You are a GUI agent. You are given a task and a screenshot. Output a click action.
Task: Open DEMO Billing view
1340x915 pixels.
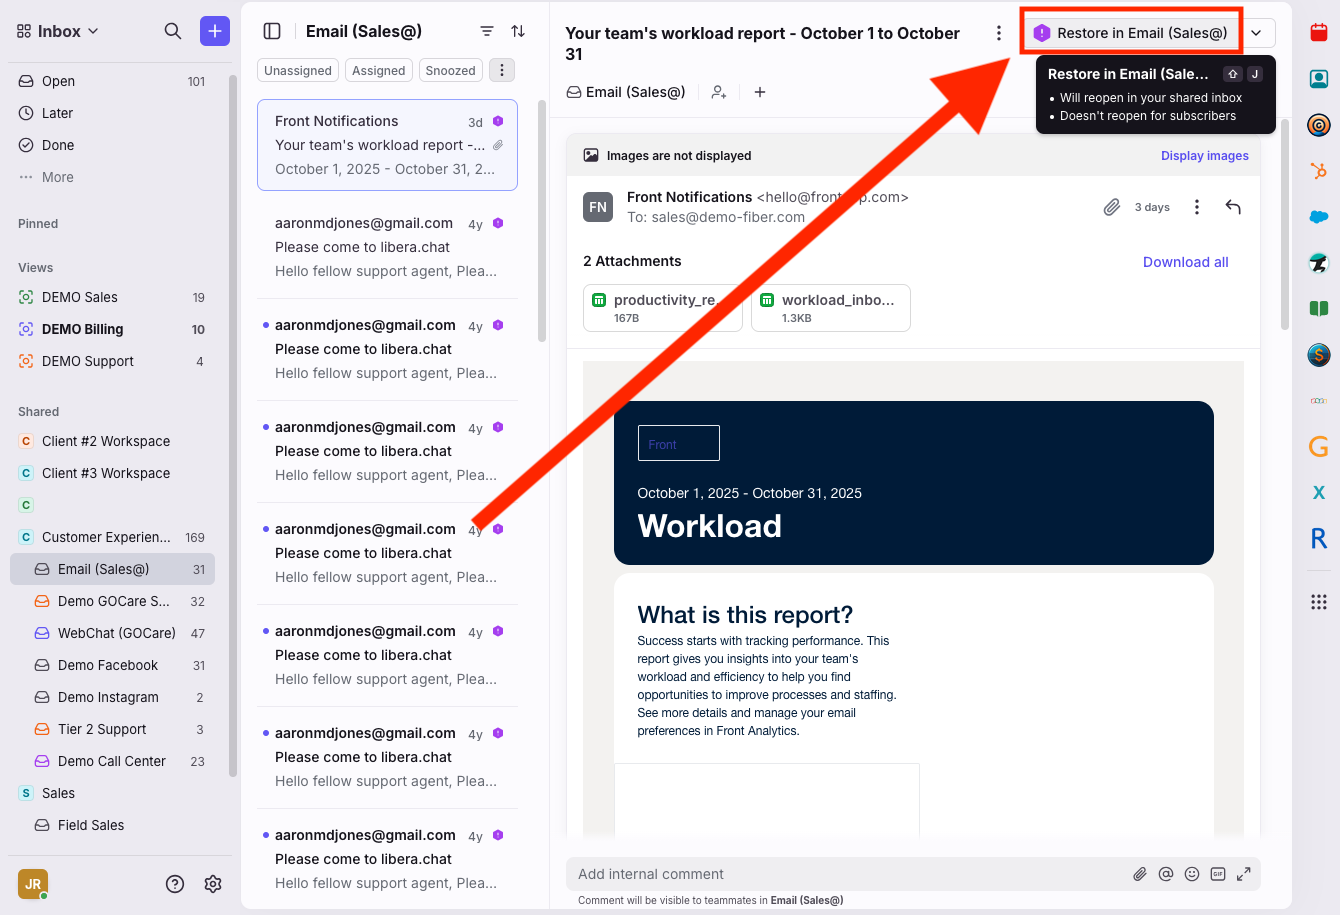coord(83,329)
